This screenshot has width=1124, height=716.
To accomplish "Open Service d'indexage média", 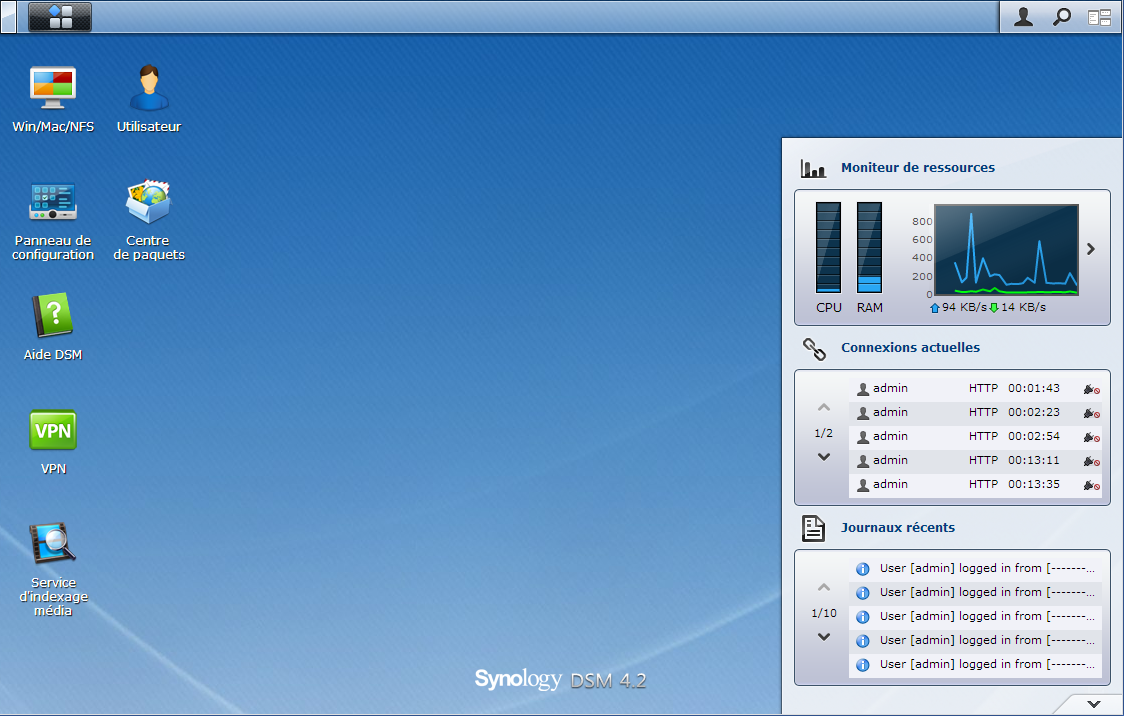I will tap(53, 544).
